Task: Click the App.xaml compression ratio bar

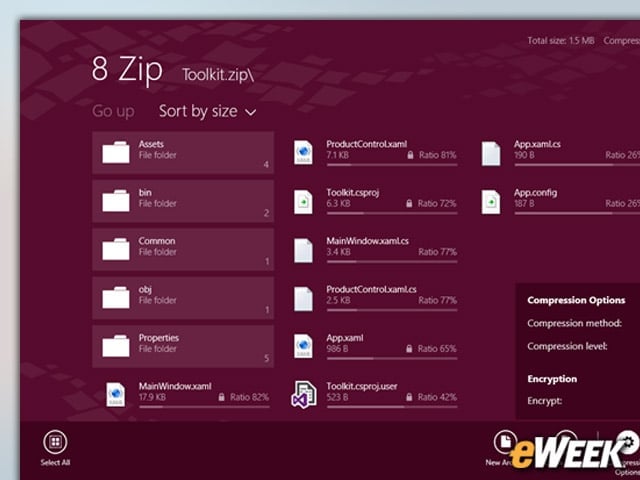Action: 392,358
